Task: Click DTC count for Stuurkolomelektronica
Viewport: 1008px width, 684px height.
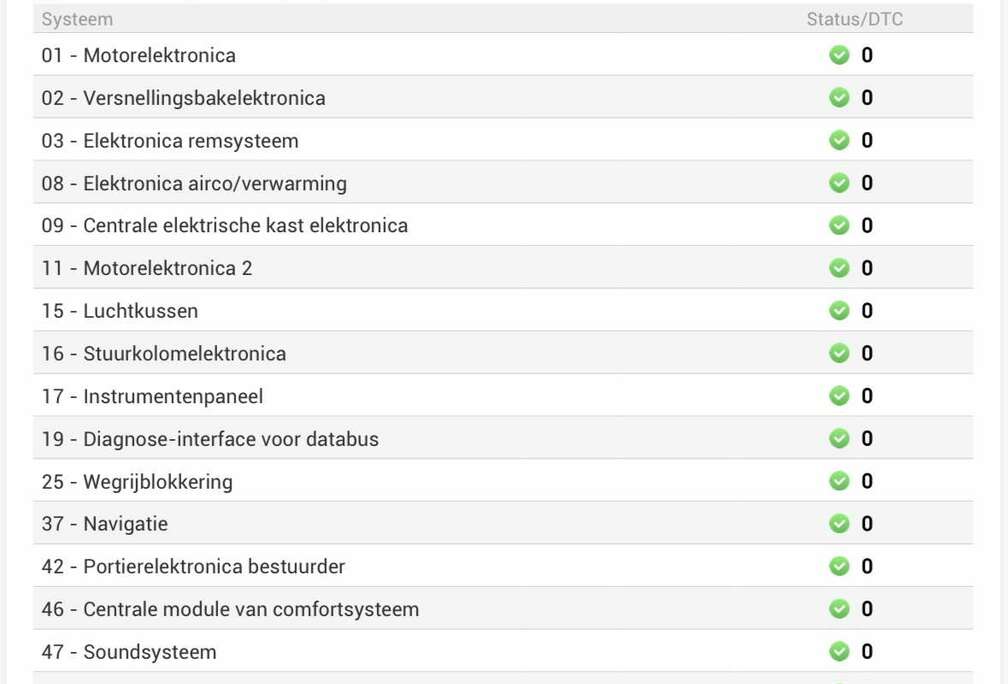Action: (x=867, y=353)
